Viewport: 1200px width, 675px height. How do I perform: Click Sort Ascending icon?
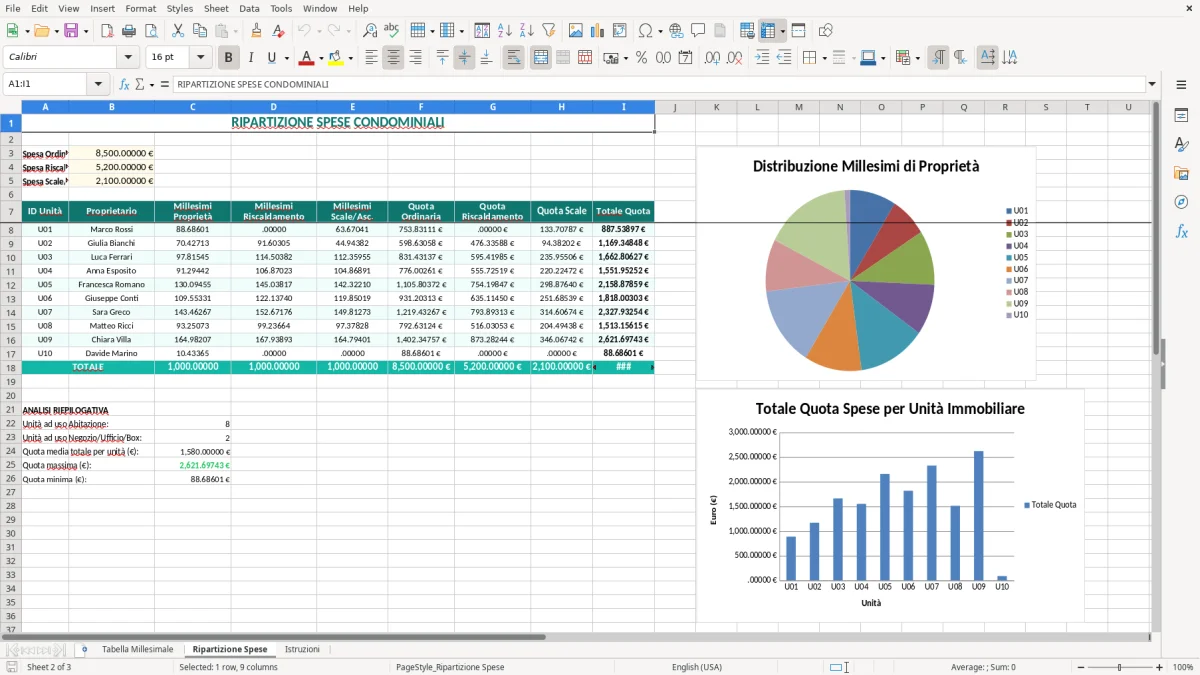(505, 31)
